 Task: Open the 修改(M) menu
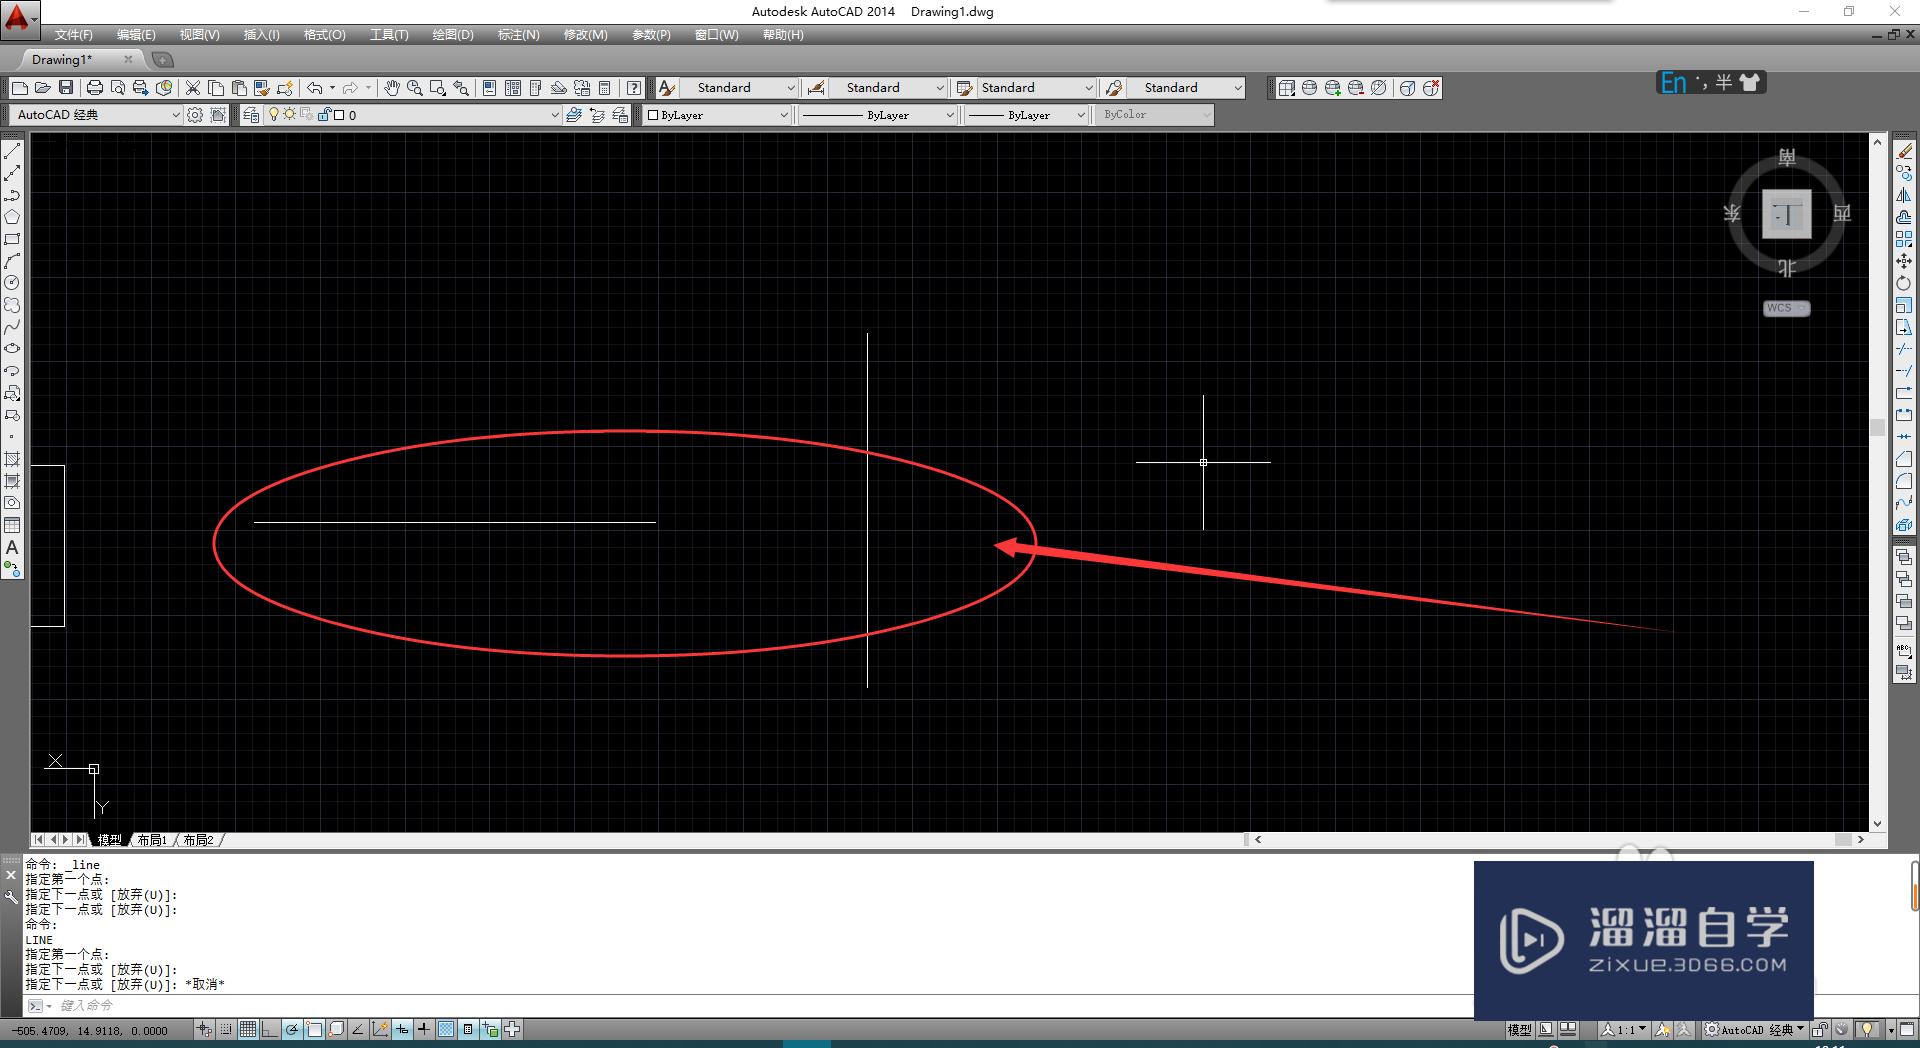tap(585, 35)
